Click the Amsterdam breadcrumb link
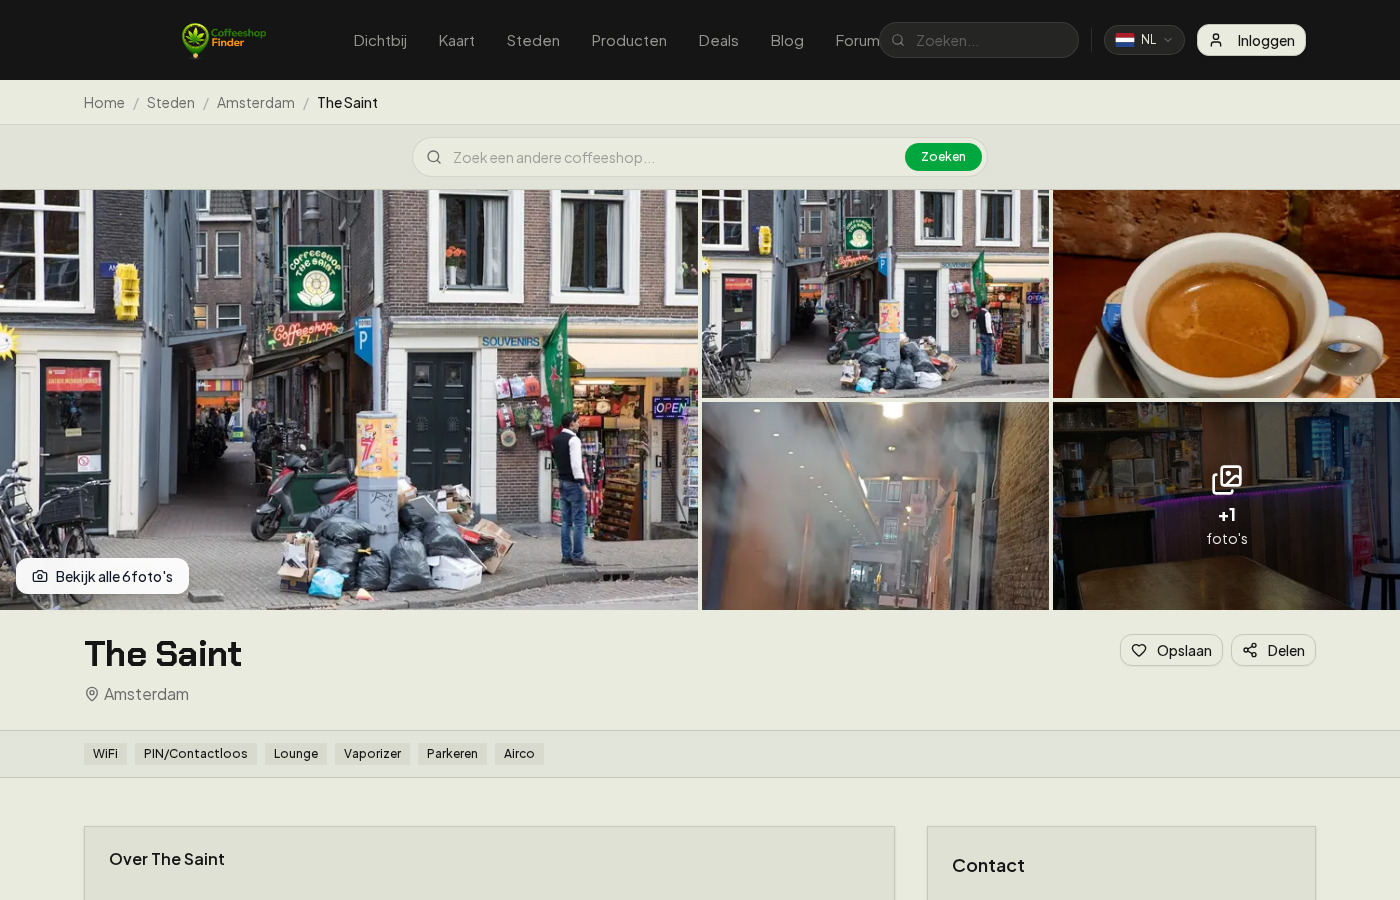This screenshot has width=1400, height=900. point(256,102)
